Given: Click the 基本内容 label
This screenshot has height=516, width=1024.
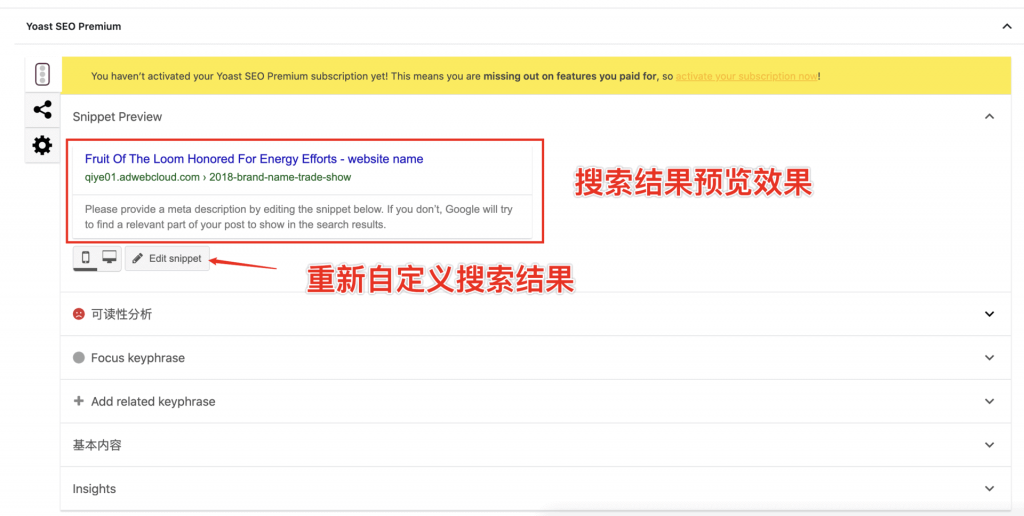Looking at the screenshot, I should [x=97, y=445].
